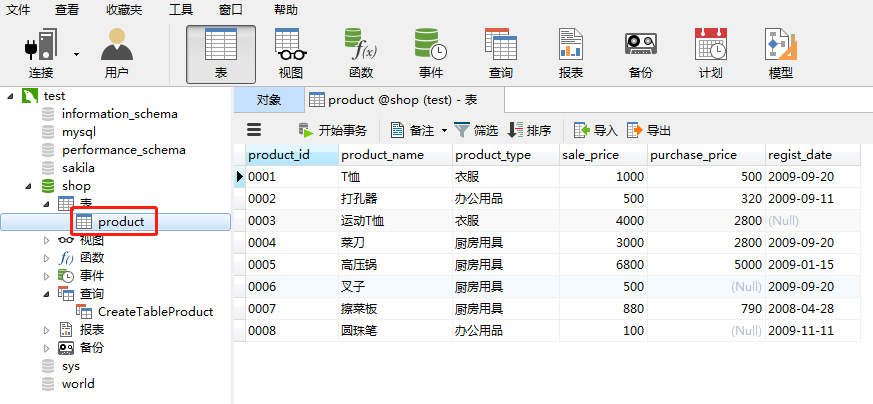Open the hamburger menu in table toolbar
Viewport: 873px width, 404px height.
(x=254, y=130)
